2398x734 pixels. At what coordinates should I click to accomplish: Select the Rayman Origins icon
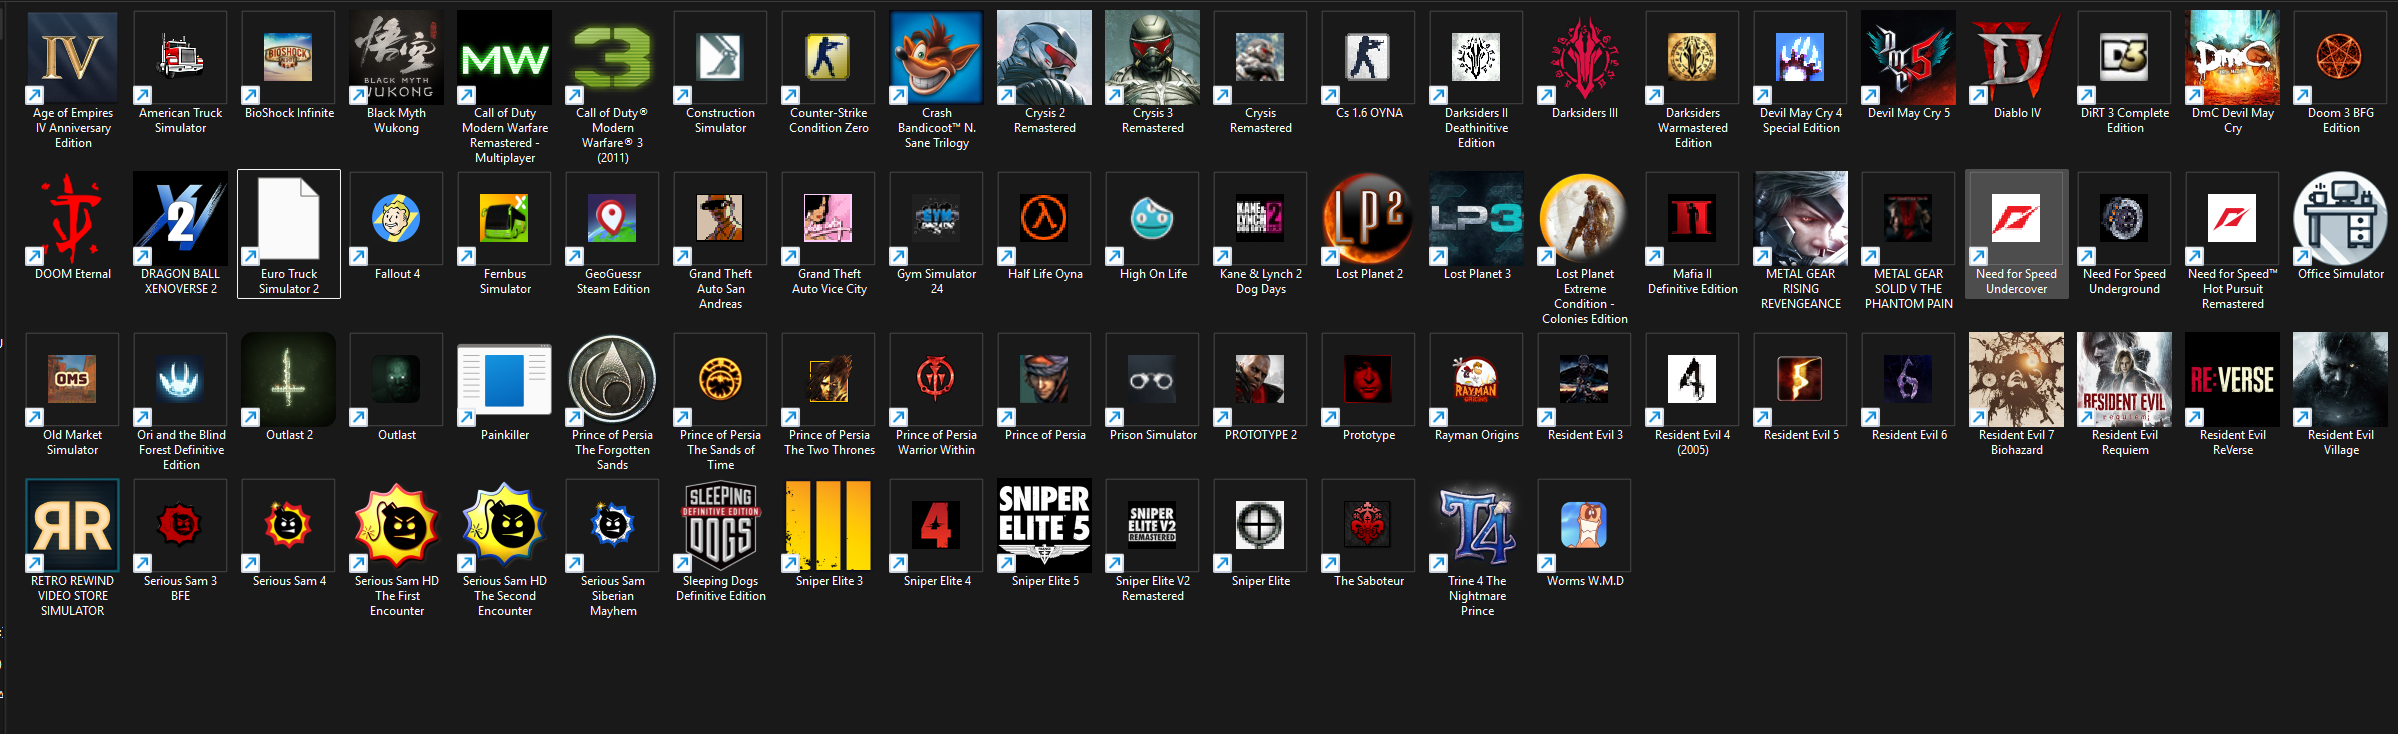point(1476,380)
